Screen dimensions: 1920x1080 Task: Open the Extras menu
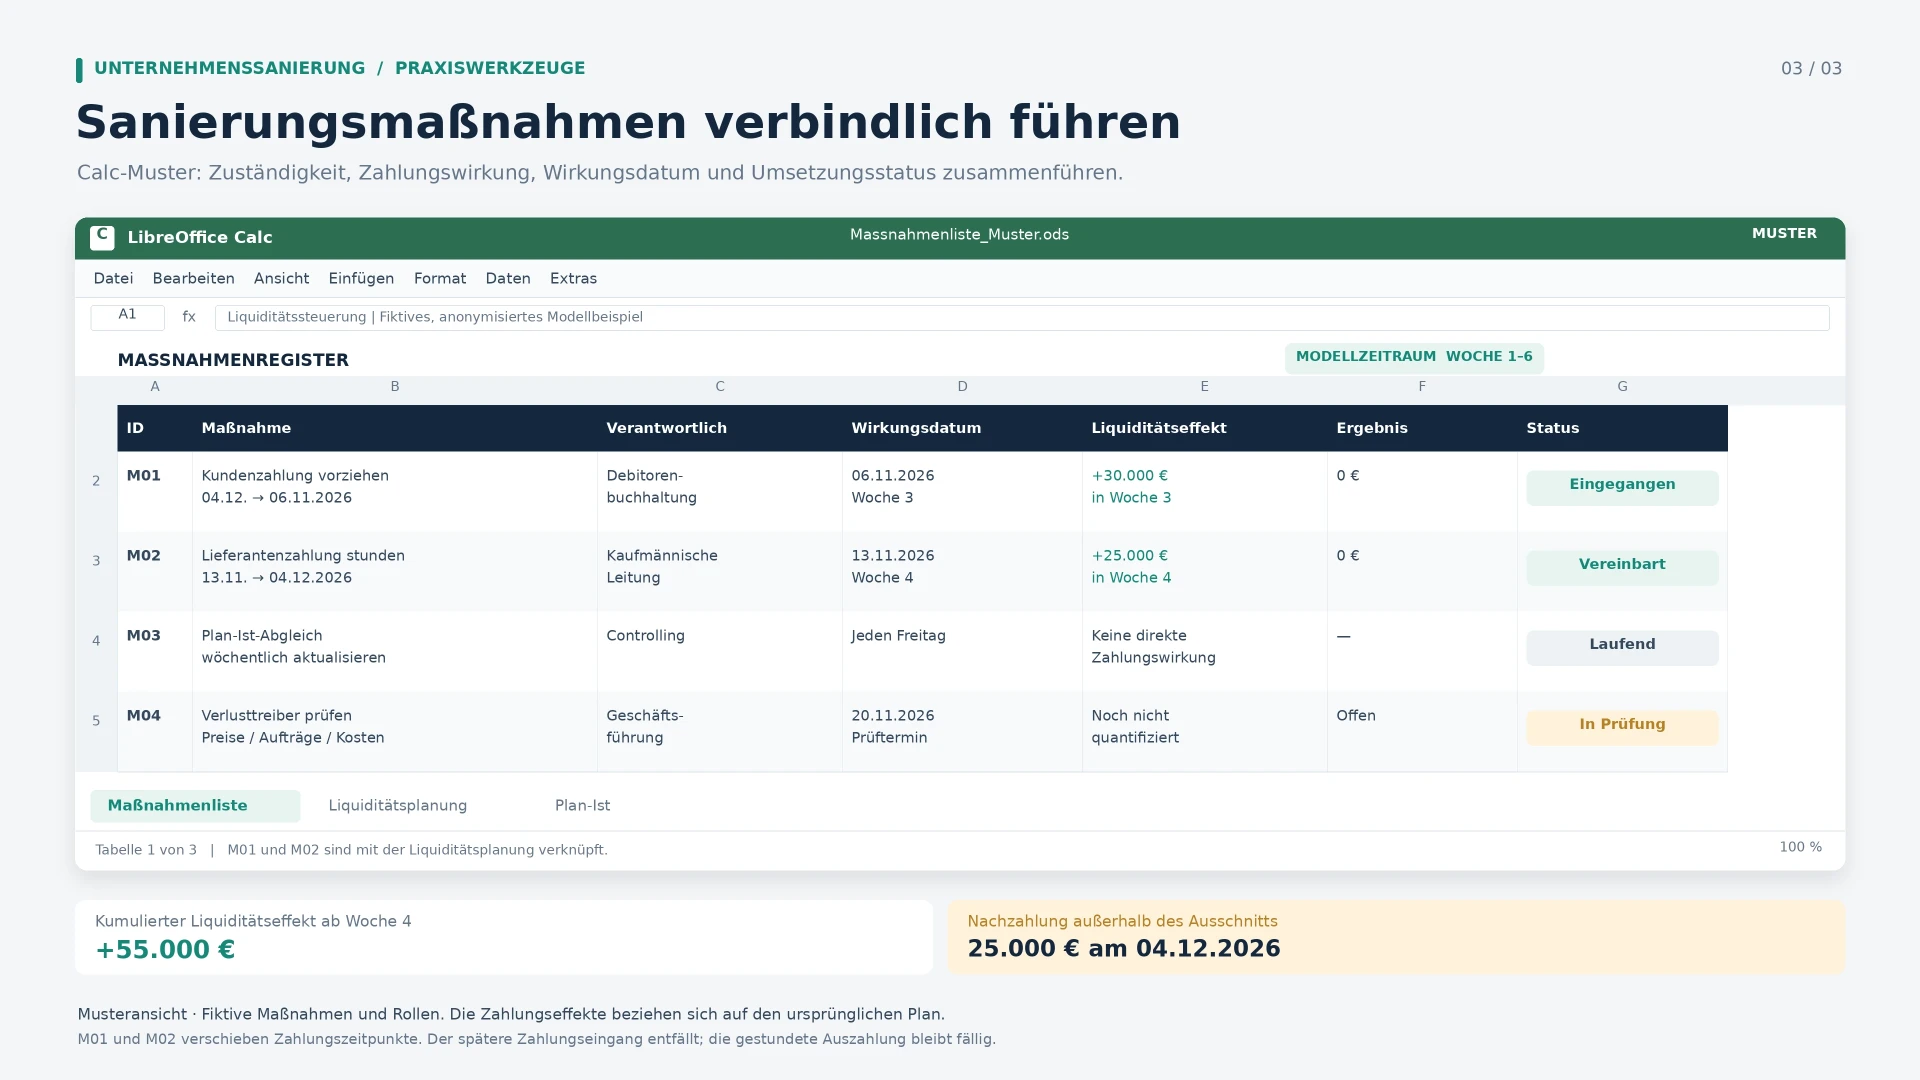(573, 279)
